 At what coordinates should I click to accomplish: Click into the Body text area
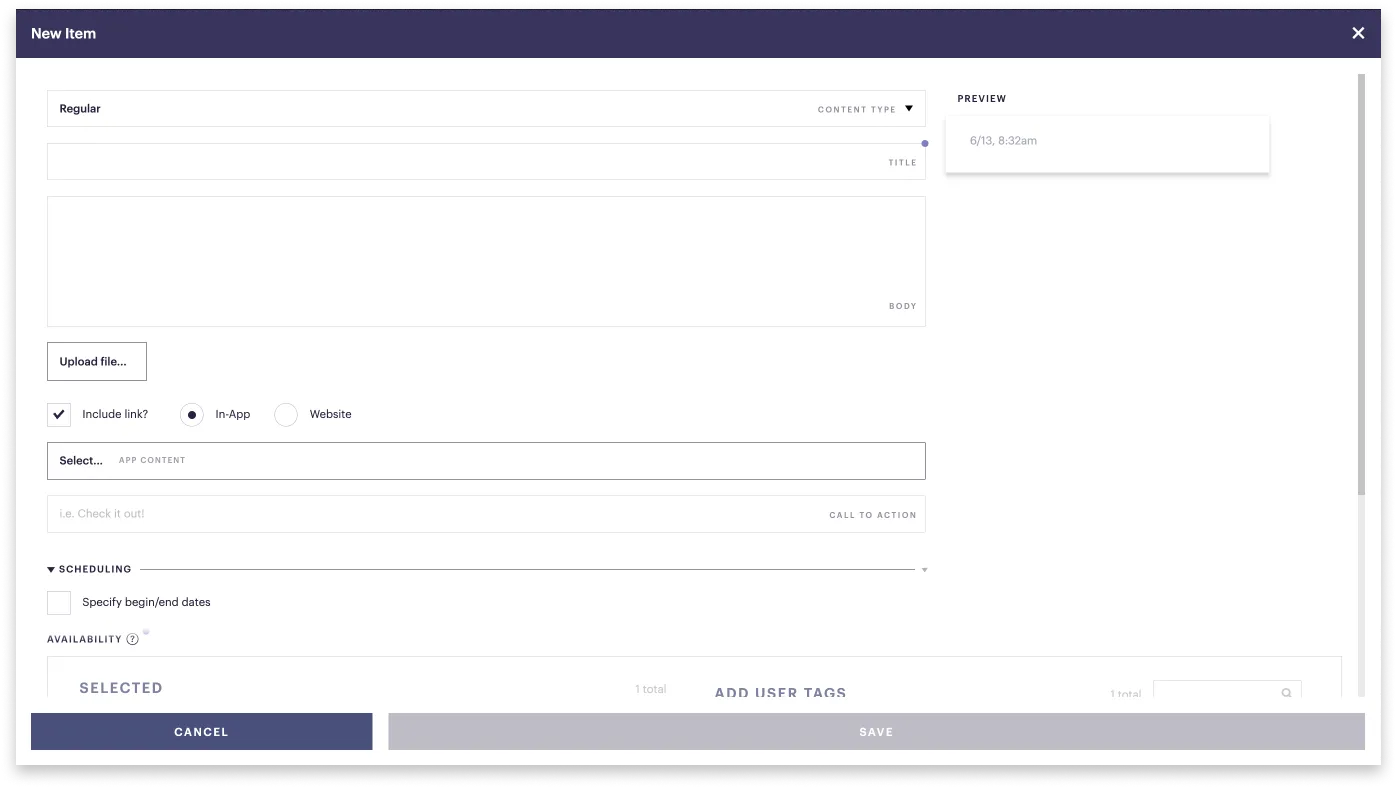pos(486,261)
